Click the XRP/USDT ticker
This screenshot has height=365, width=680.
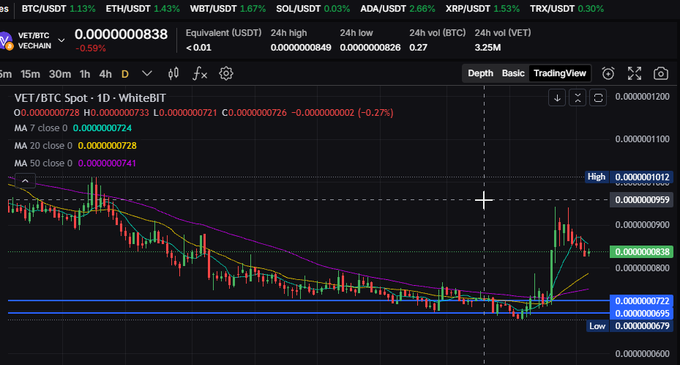tap(482, 9)
